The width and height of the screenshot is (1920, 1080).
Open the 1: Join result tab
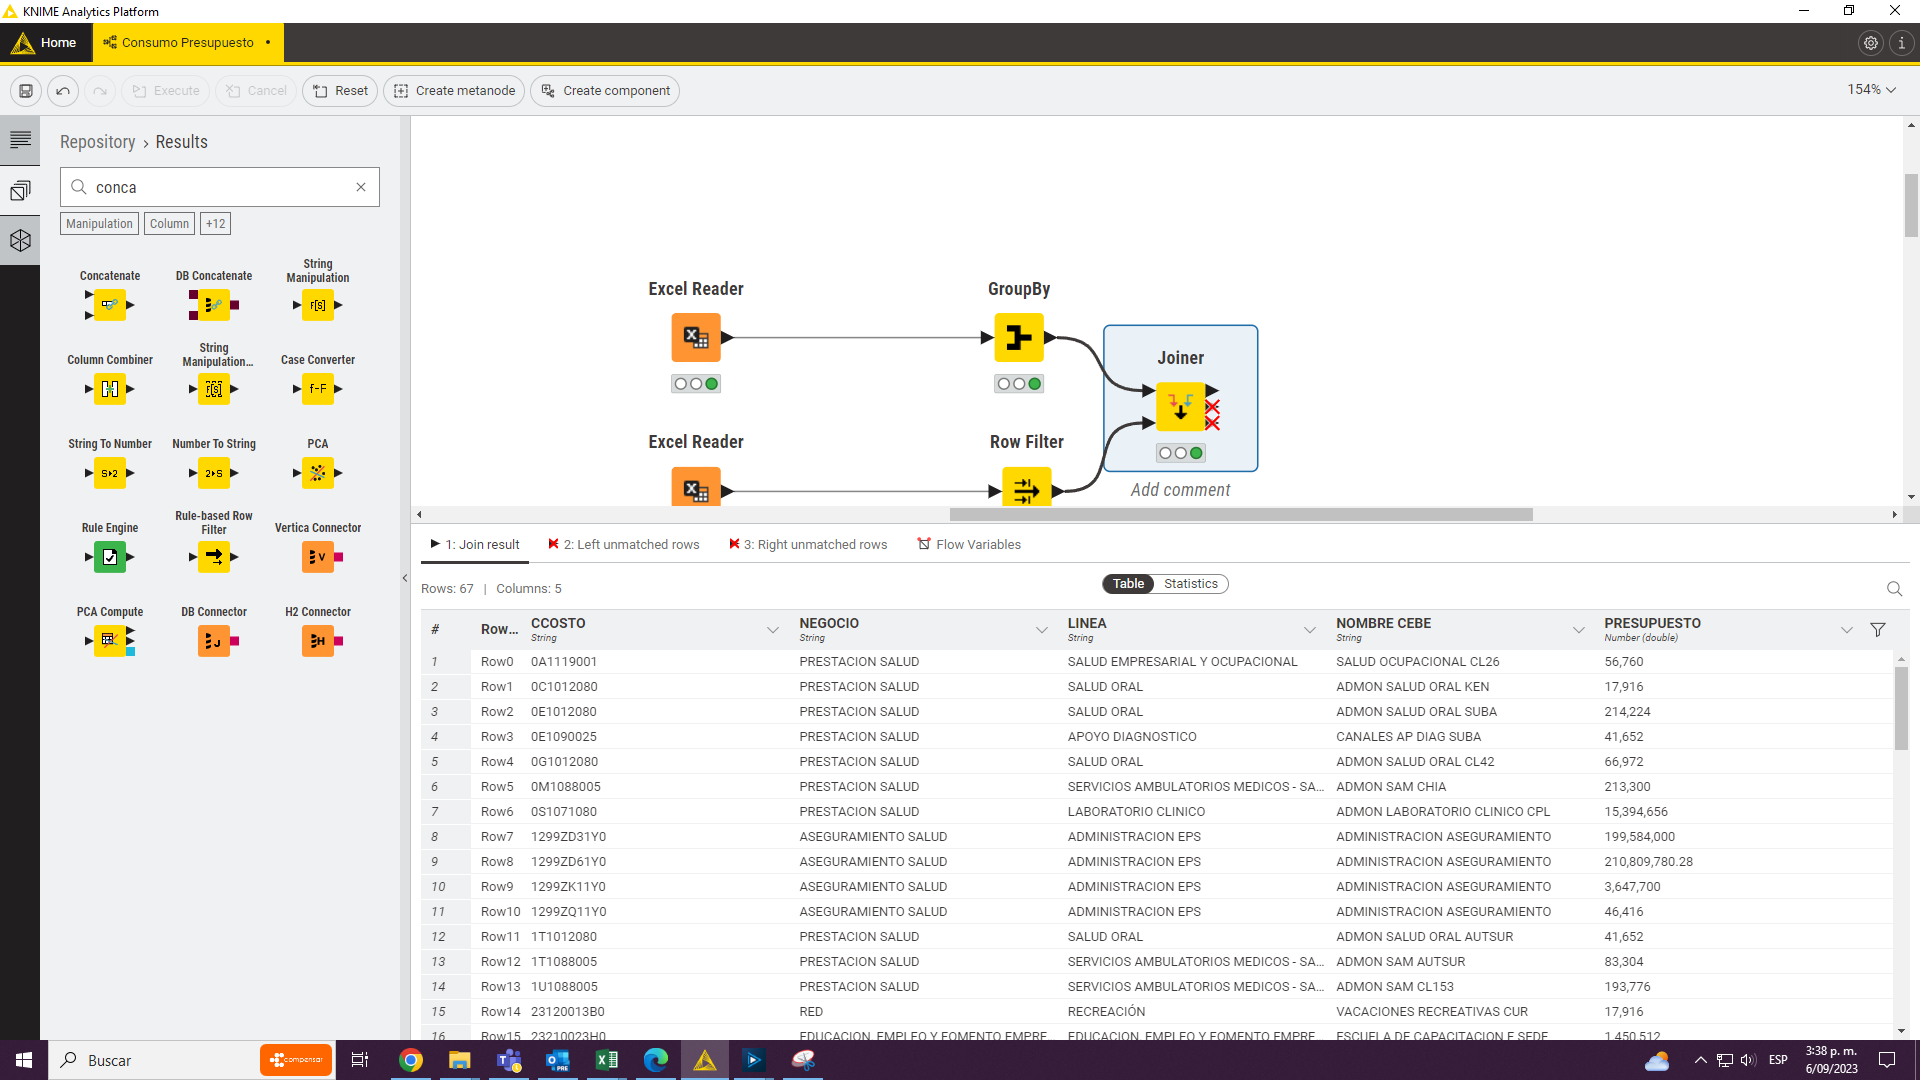475,545
